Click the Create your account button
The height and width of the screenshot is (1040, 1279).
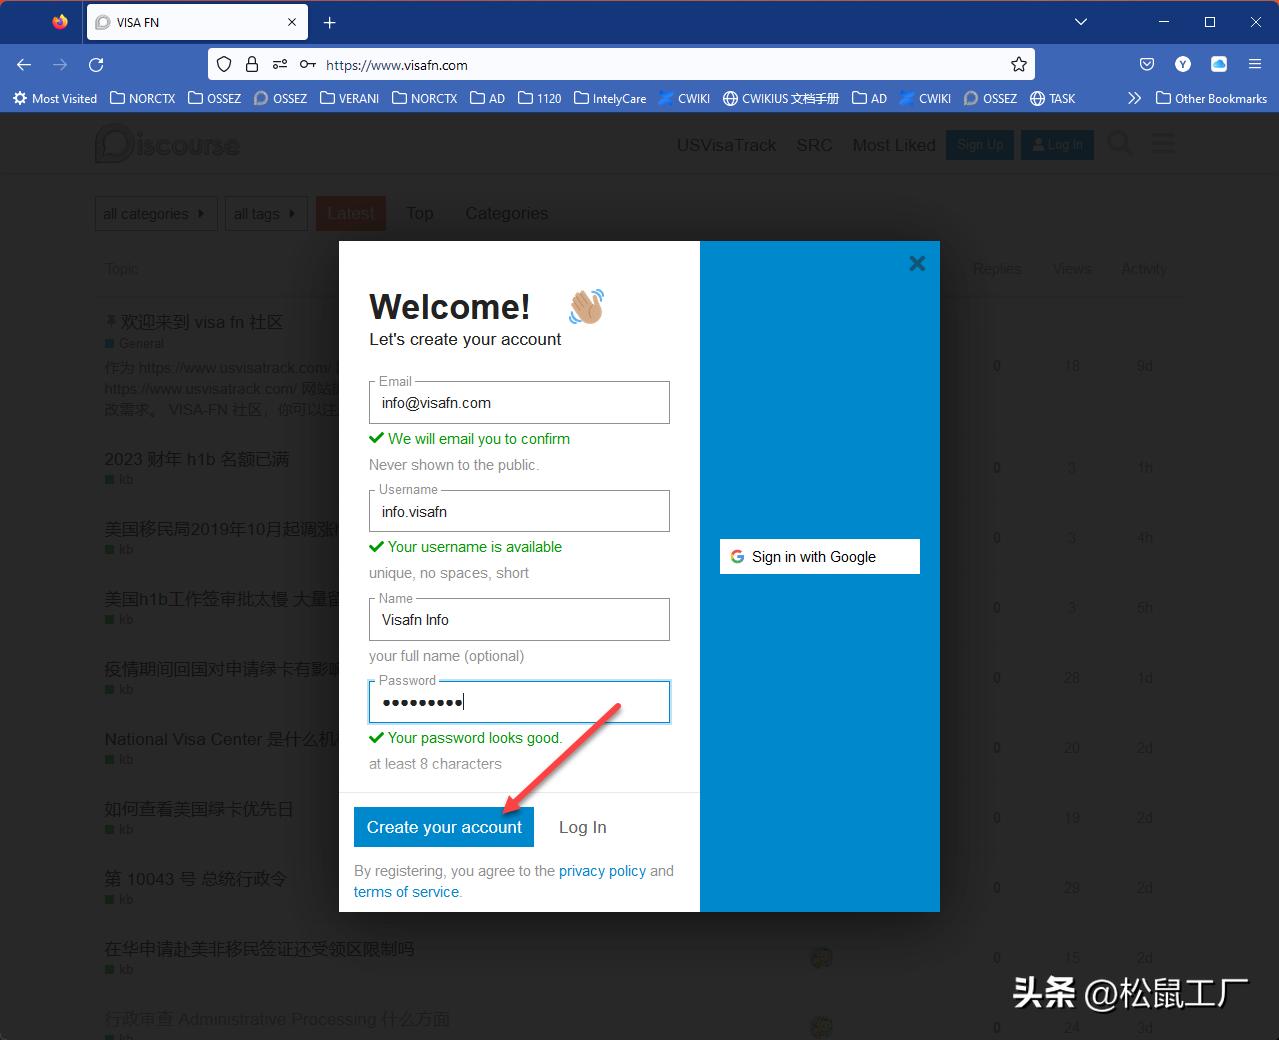[x=443, y=827]
